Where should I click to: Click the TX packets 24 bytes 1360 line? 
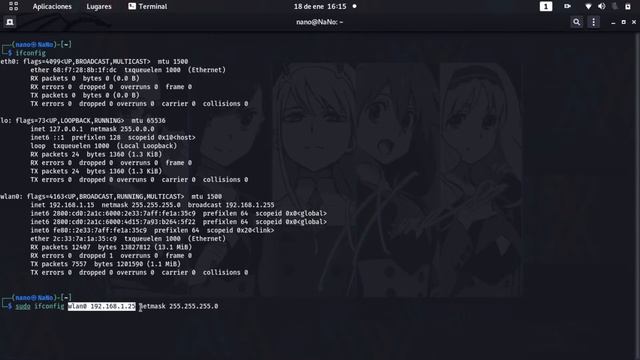[96, 171]
